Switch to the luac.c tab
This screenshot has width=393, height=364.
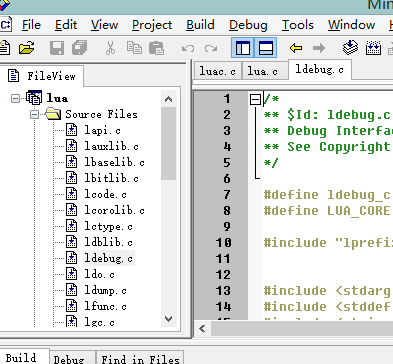217,71
